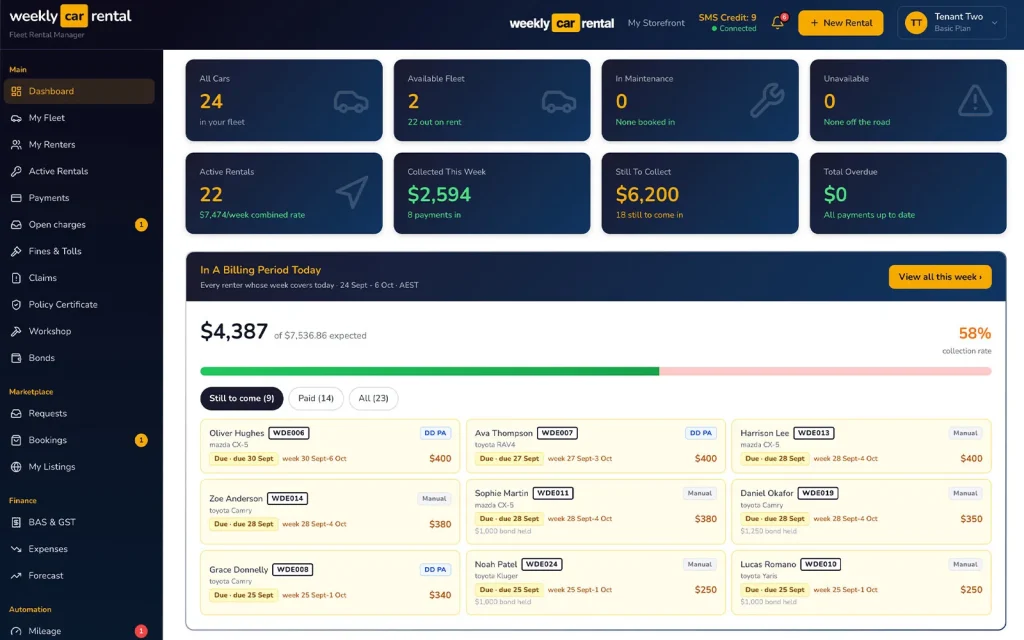
Task: Open Harrison Lee WDE013 rental card
Action: (861, 446)
